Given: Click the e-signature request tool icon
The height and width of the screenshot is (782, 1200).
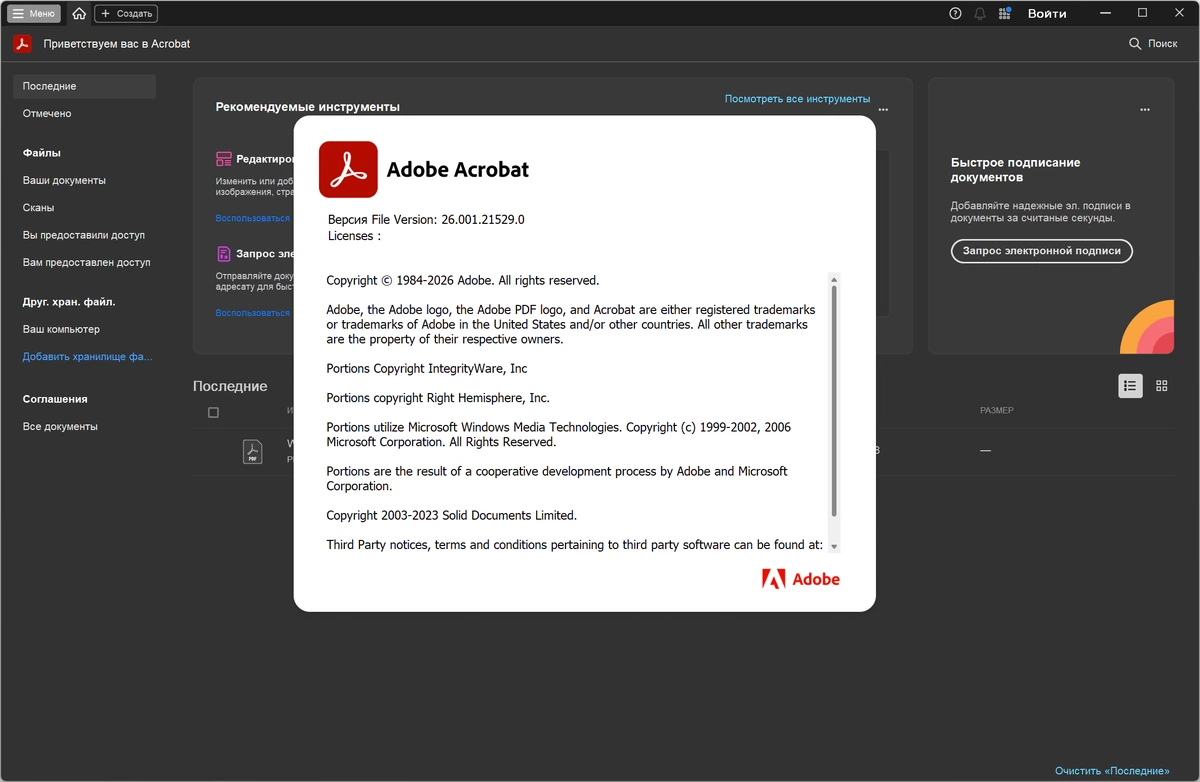Looking at the screenshot, I should [224, 254].
